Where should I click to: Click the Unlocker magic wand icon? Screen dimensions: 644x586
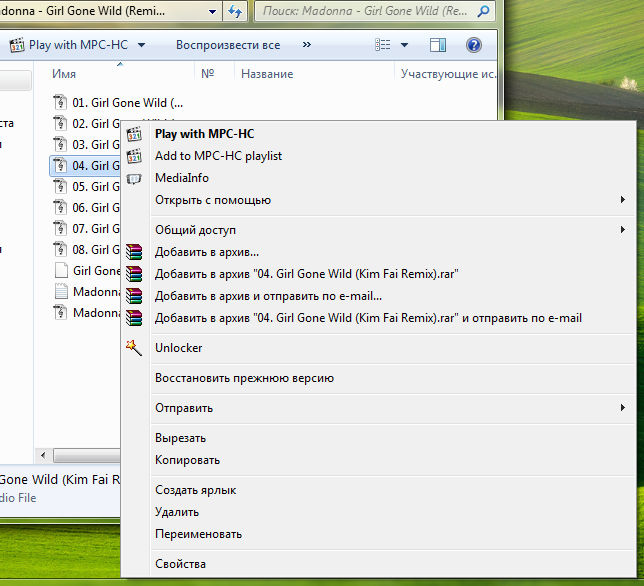pos(134,348)
